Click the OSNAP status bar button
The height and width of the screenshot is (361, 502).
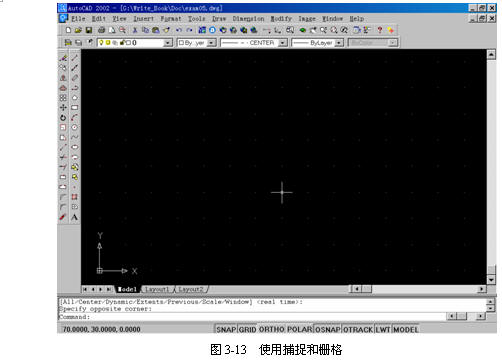(x=328, y=329)
